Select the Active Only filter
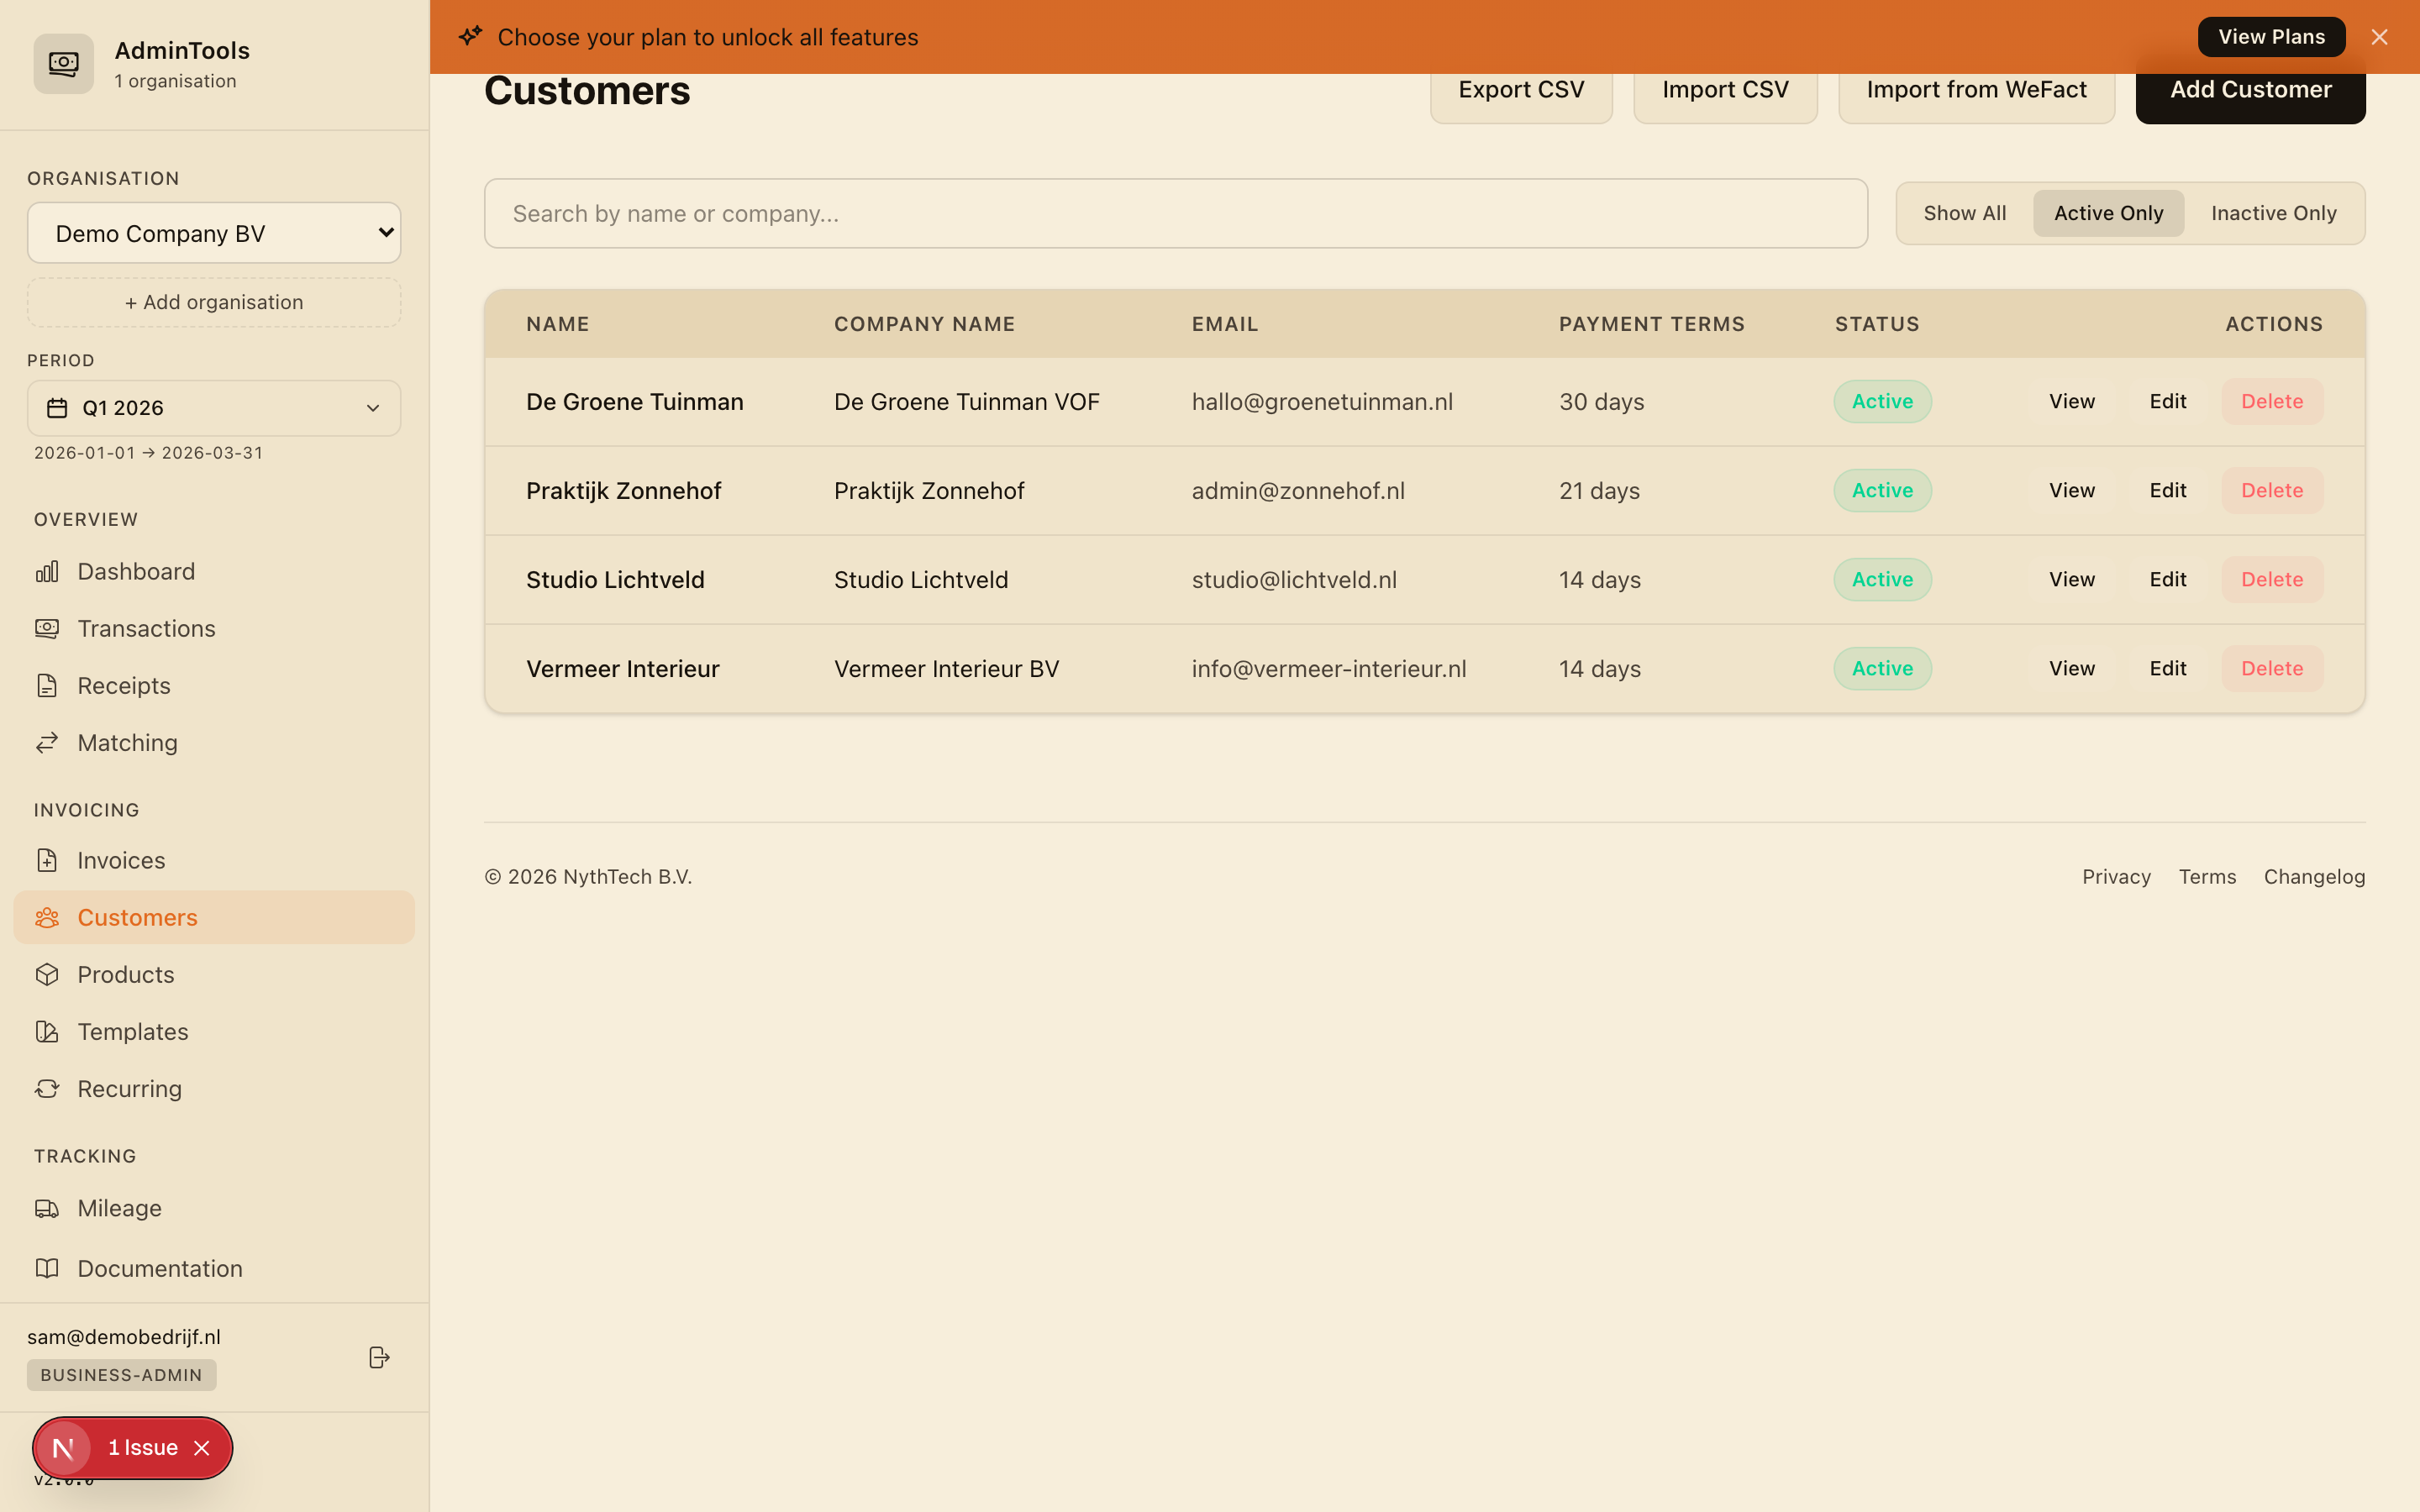The width and height of the screenshot is (2420, 1512). tap(2108, 213)
